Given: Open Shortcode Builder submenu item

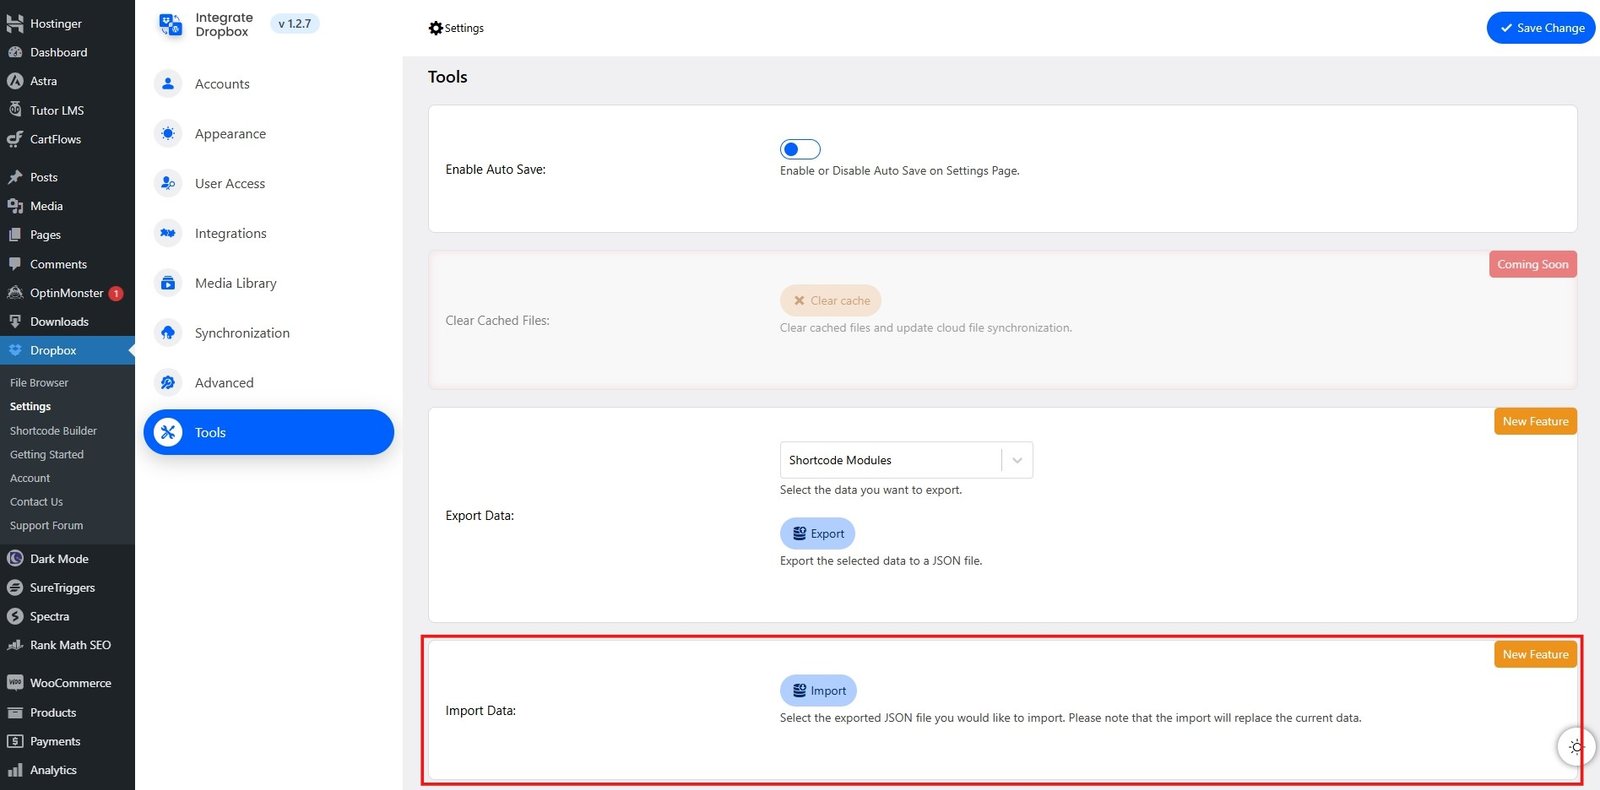Looking at the screenshot, I should (53, 431).
